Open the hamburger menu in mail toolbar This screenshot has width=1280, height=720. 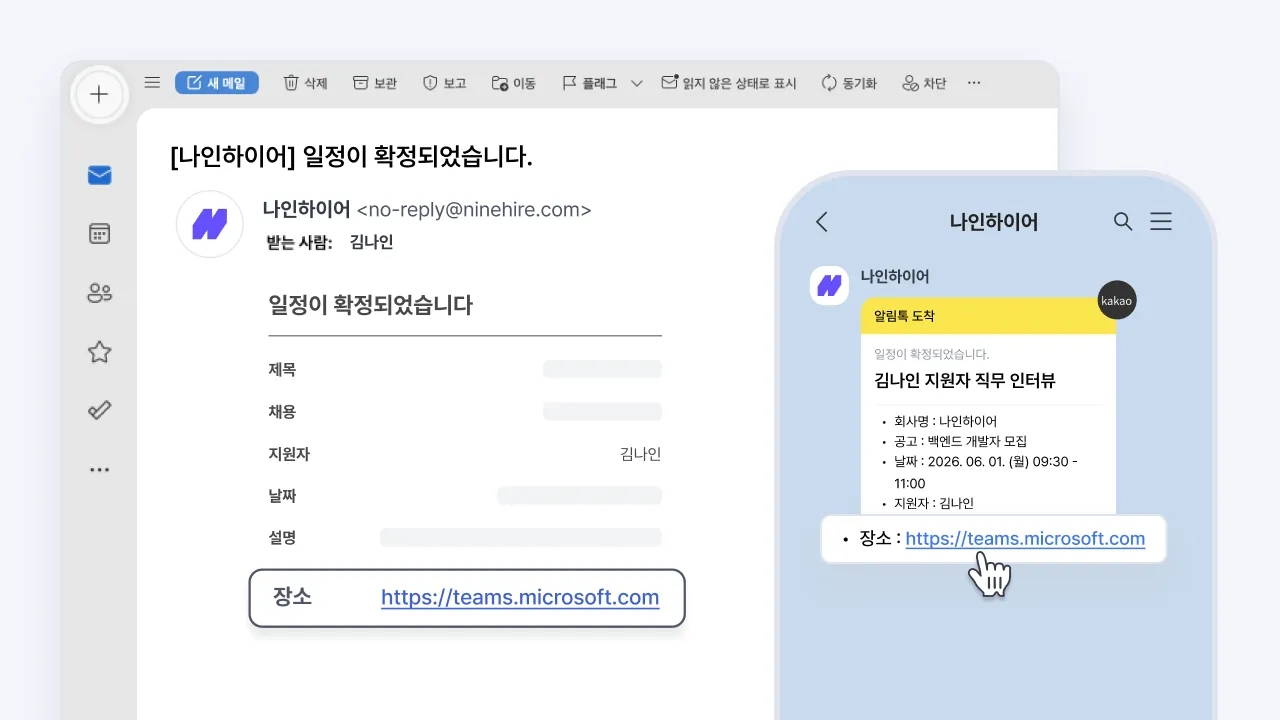152,83
